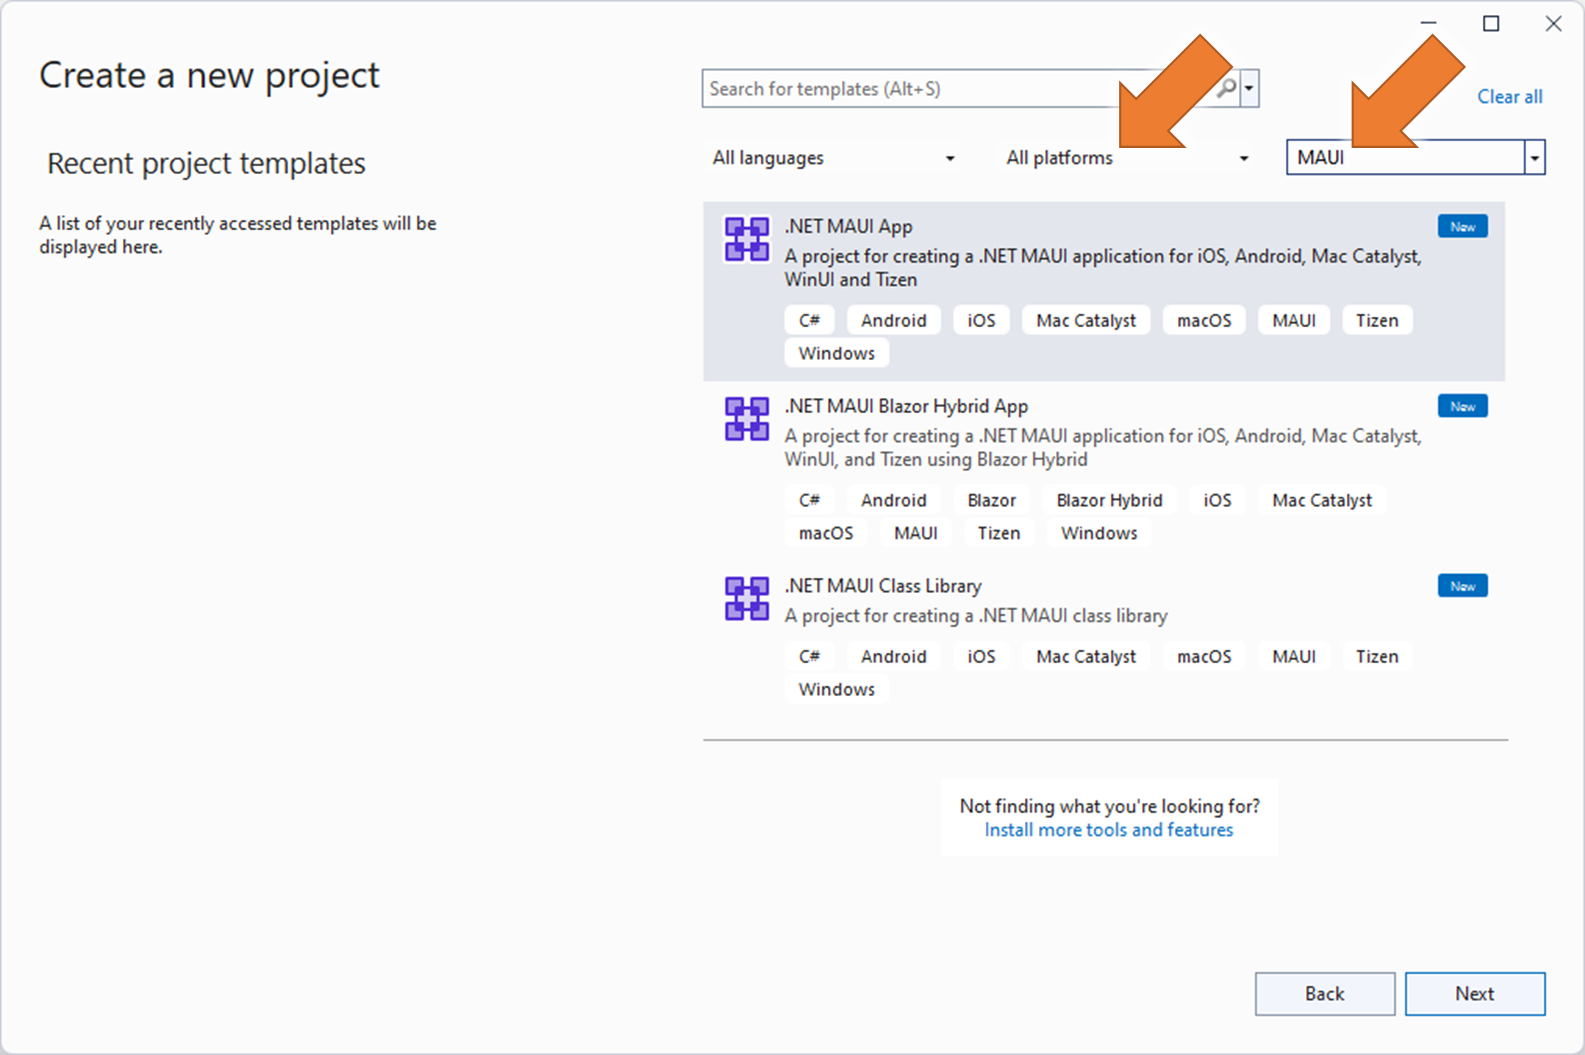
Task: Click the macOS tag under .NET MAUI App
Action: pos(1204,320)
